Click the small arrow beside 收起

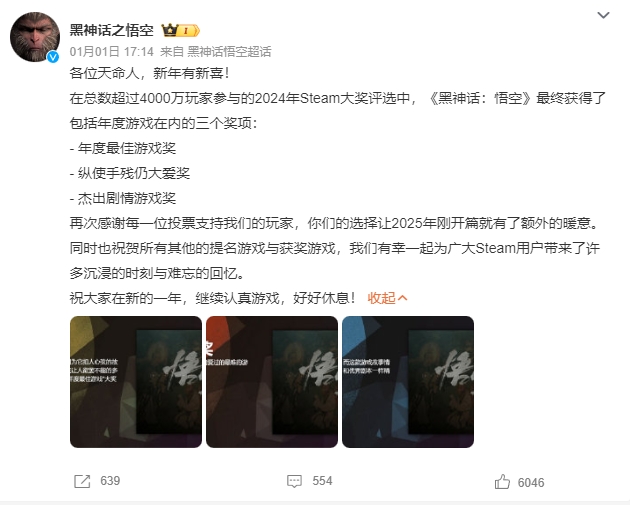coord(402,298)
